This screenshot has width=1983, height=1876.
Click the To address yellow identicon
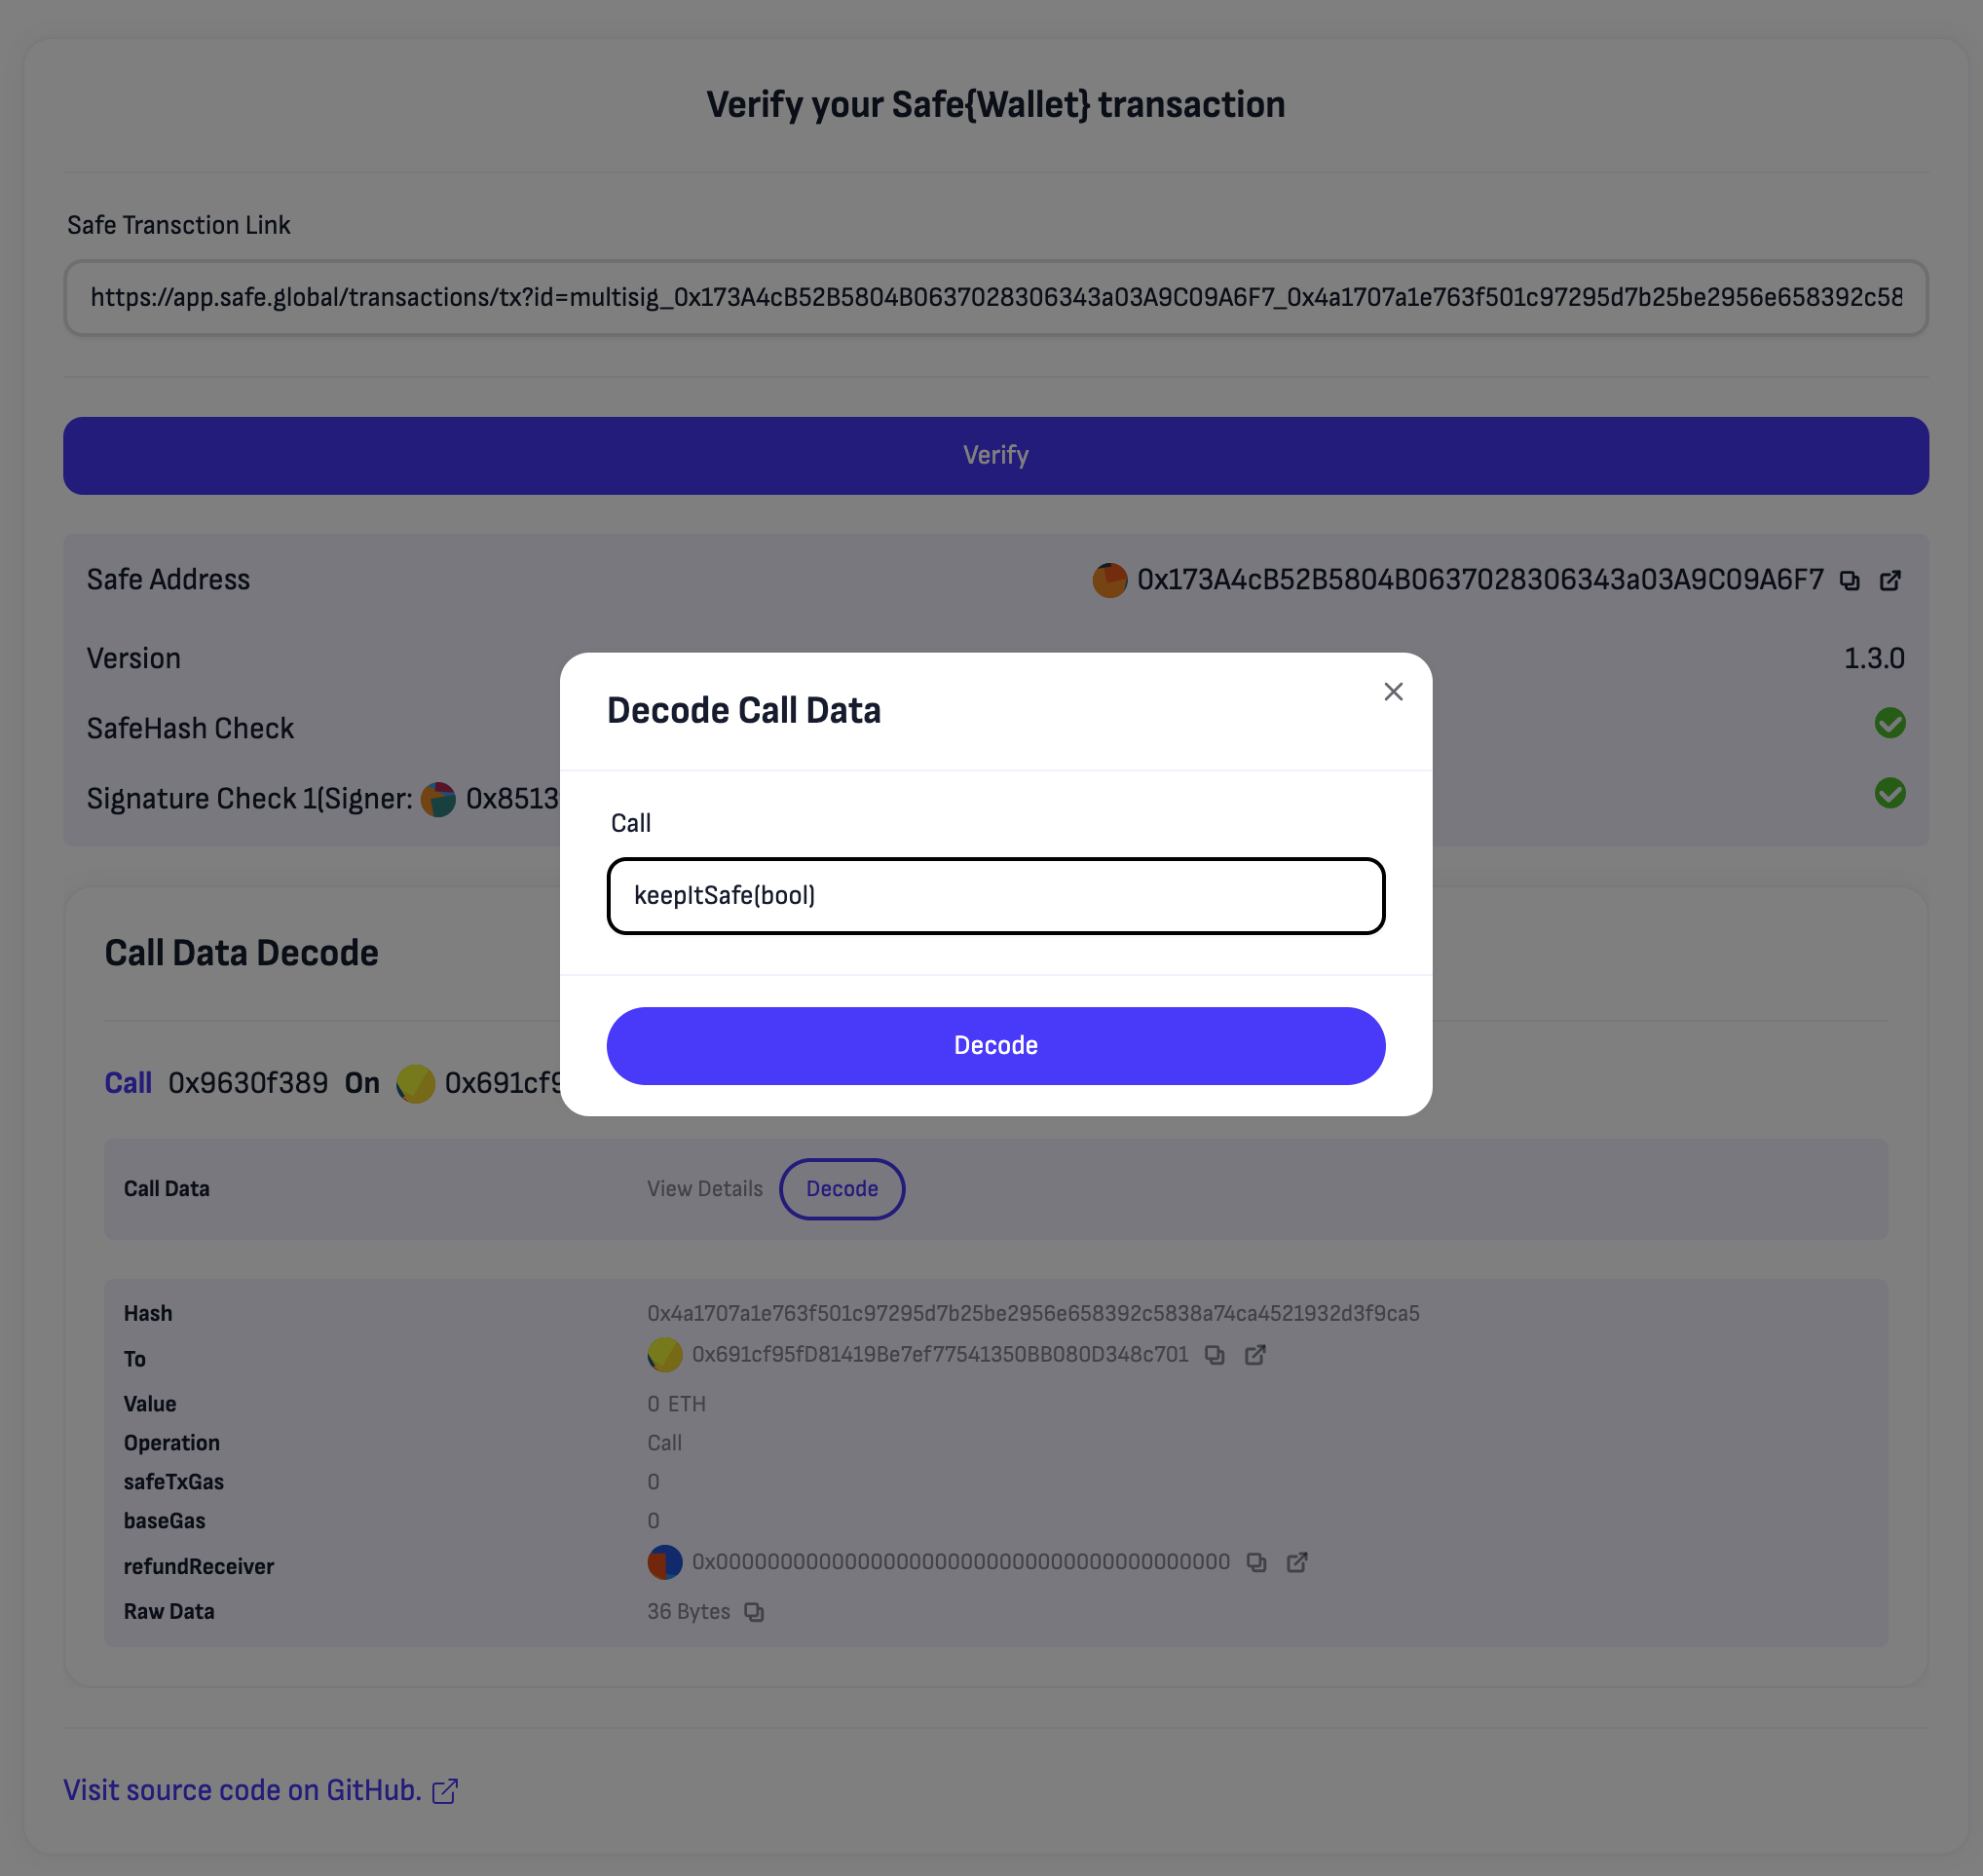[x=664, y=1354]
